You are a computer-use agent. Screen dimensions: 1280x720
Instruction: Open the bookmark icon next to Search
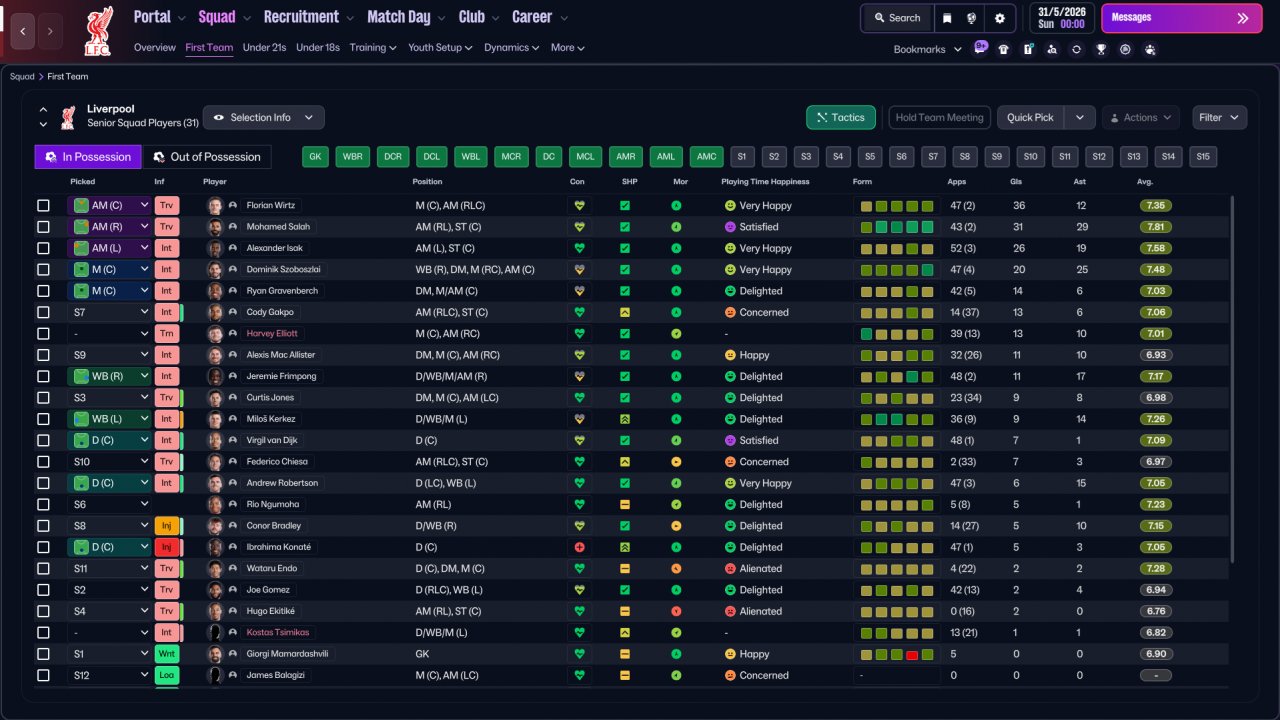[x=947, y=18]
